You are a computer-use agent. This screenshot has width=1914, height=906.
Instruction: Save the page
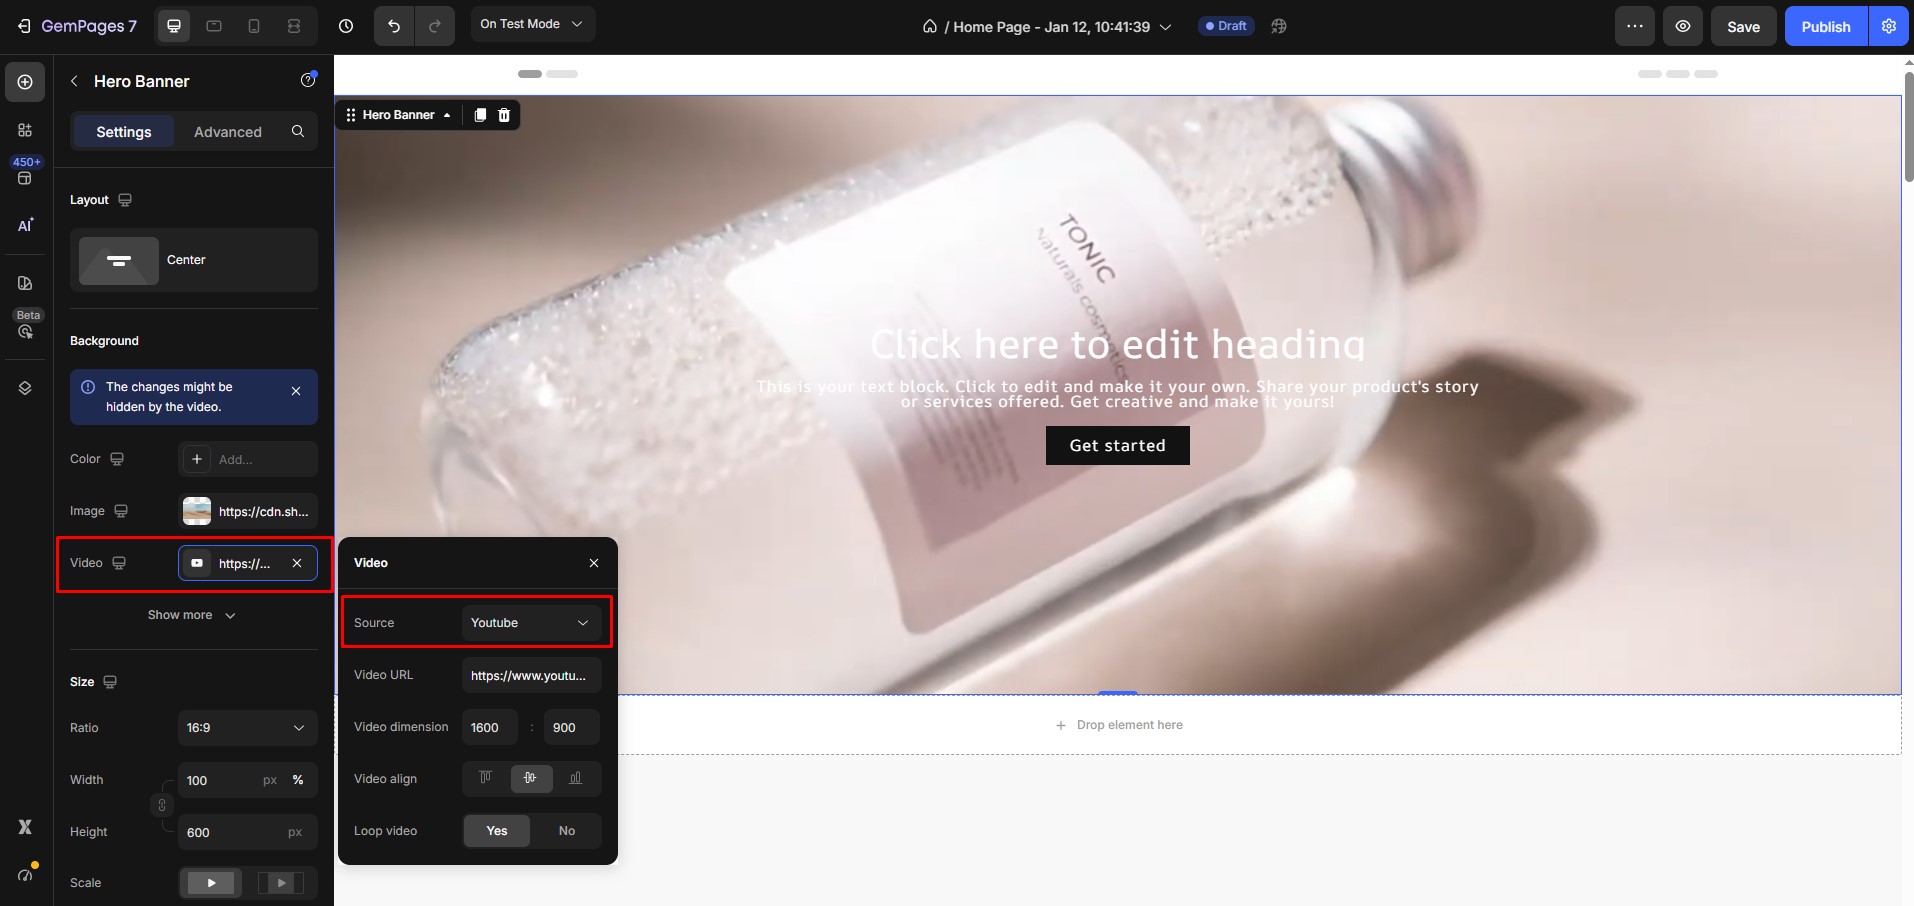(1743, 26)
